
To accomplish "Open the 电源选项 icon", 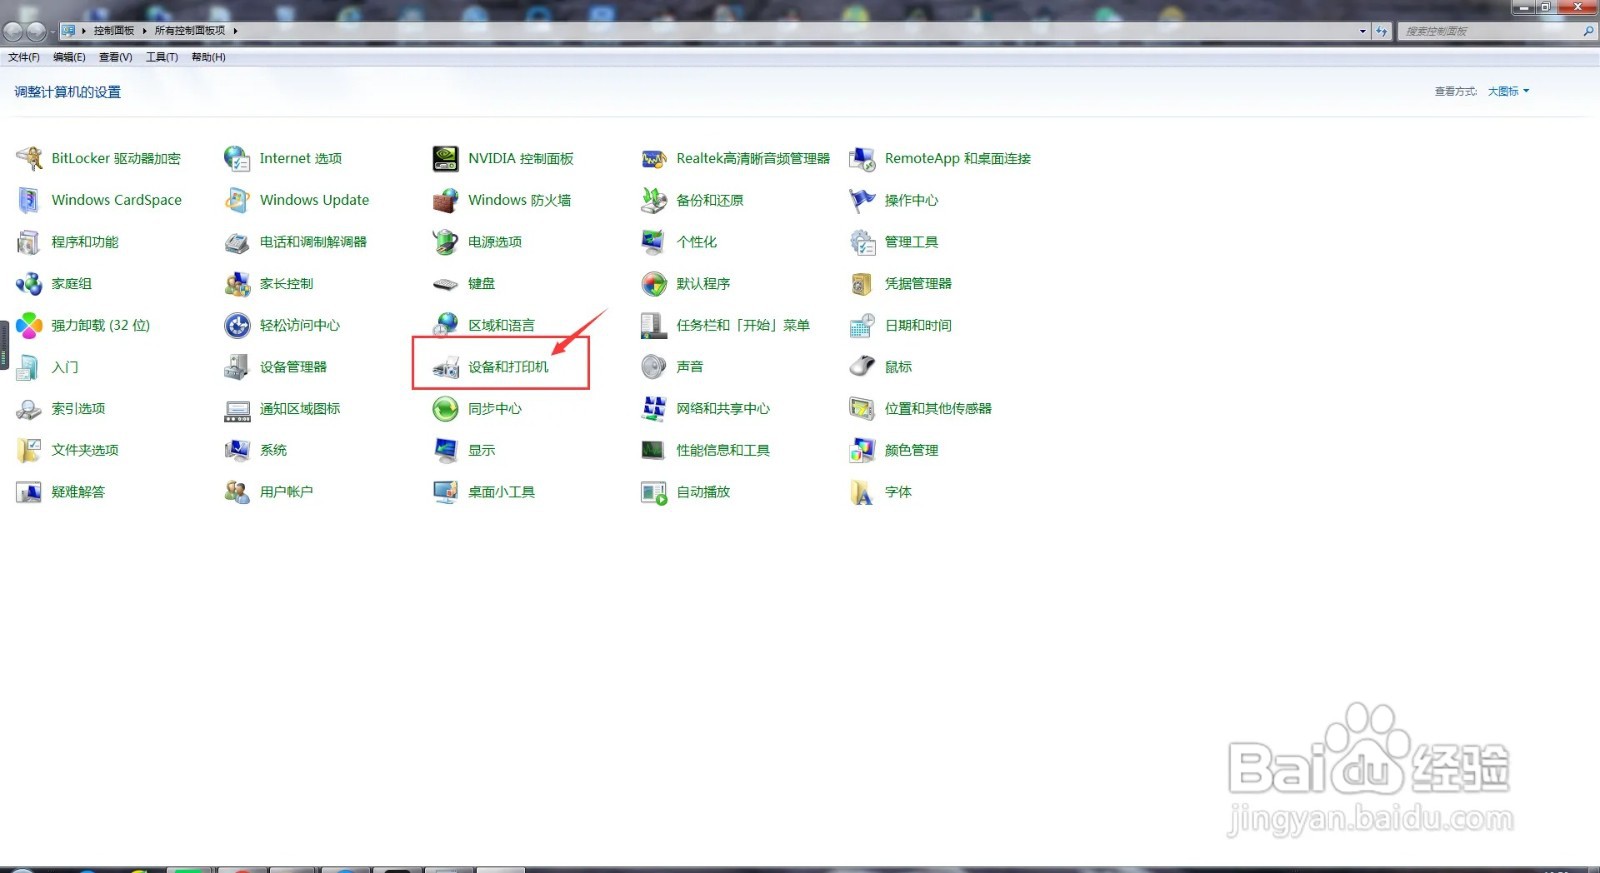I will coord(445,242).
